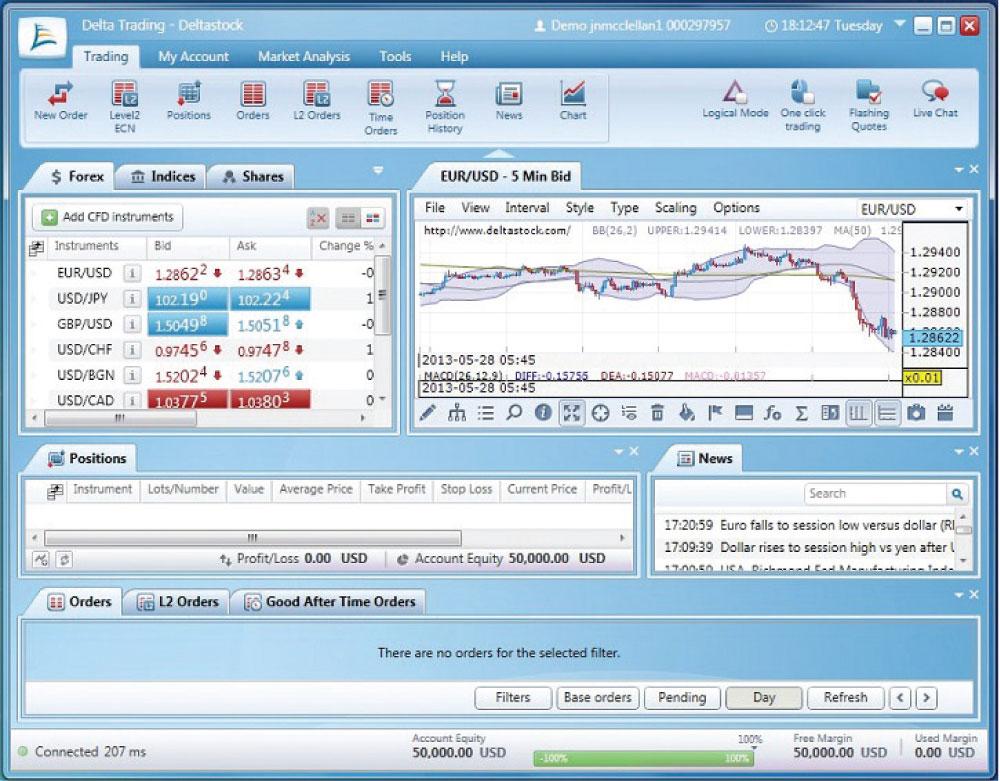
Task: Switch the instruments to grid view
Action: point(348,218)
